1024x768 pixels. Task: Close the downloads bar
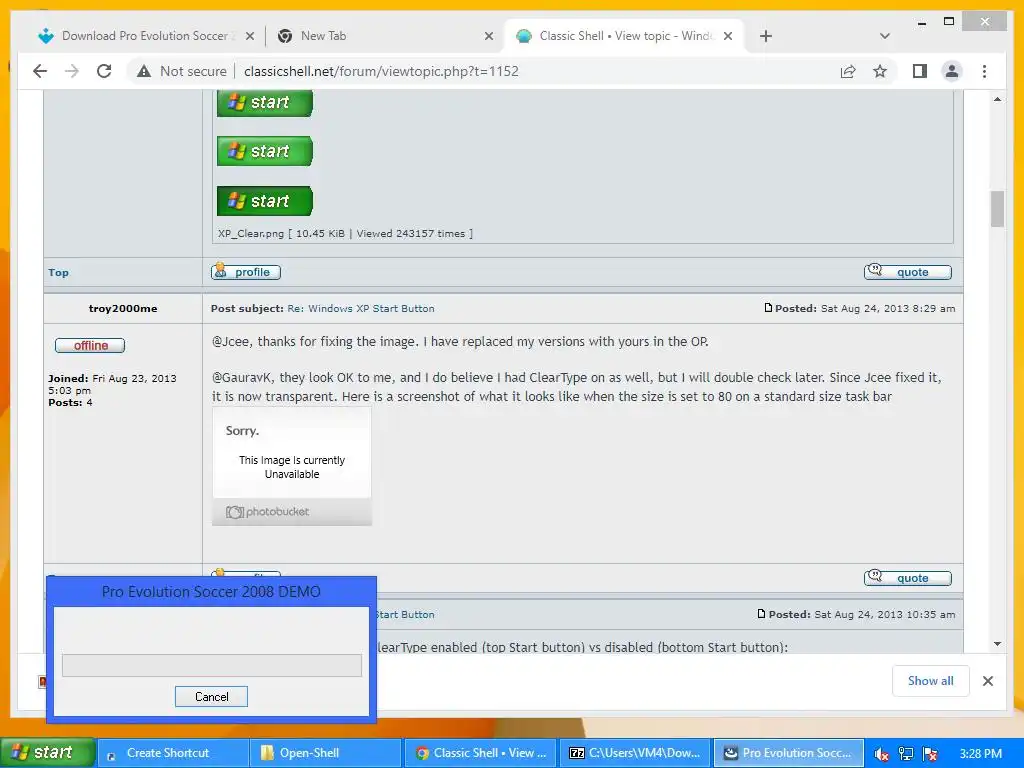(988, 680)
